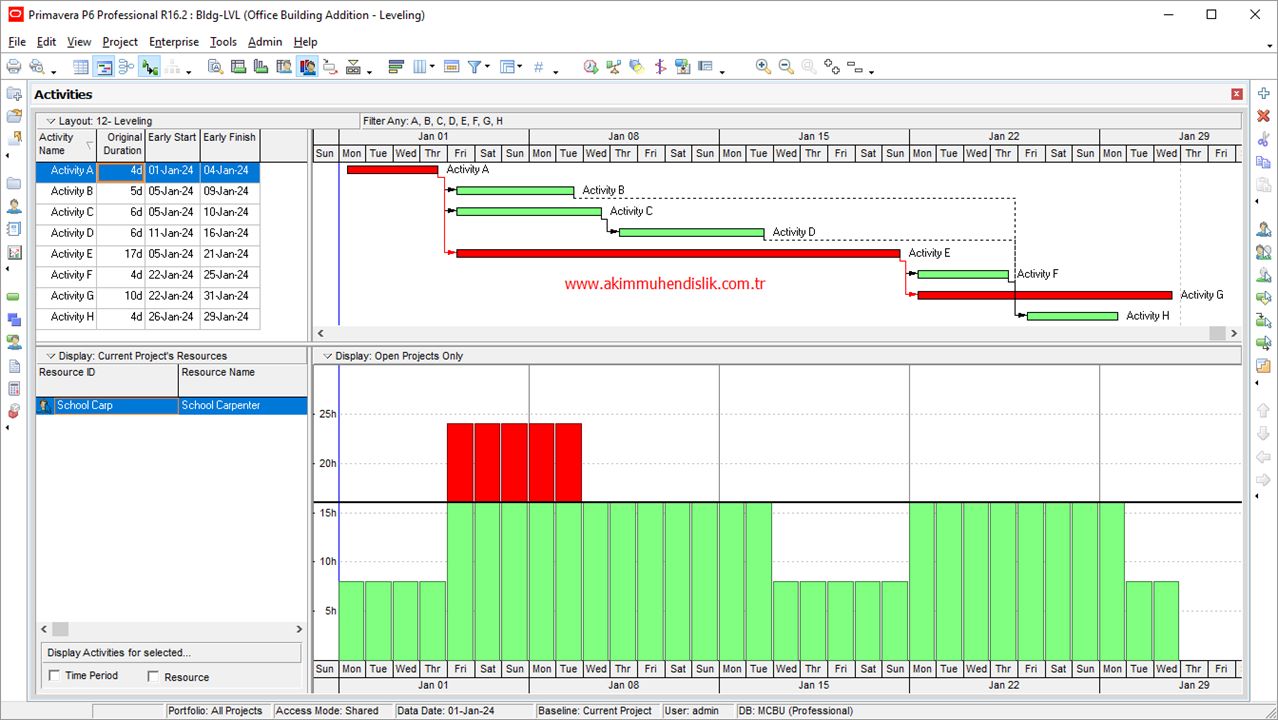1278x720 pixels.
Task: Open the Project menu
Action: pos(120,42)
